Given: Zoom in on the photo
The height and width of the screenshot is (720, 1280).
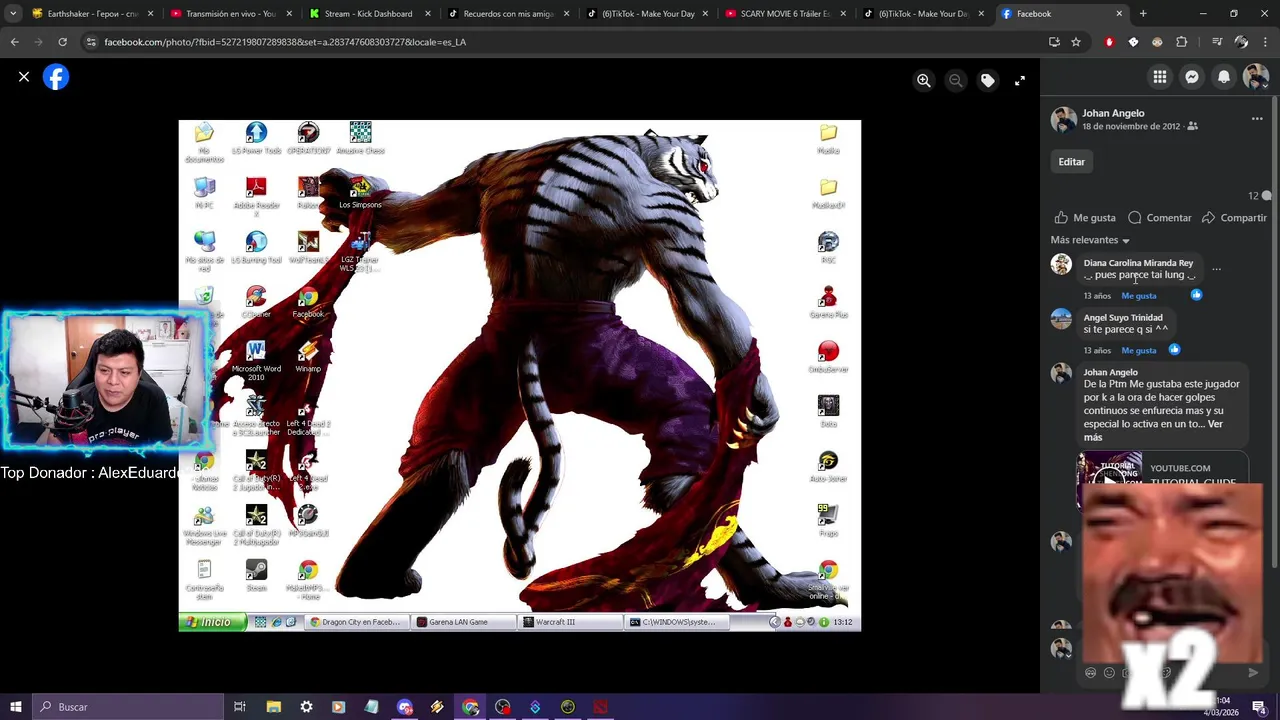Looking at the screenshot, I should 924,80.
